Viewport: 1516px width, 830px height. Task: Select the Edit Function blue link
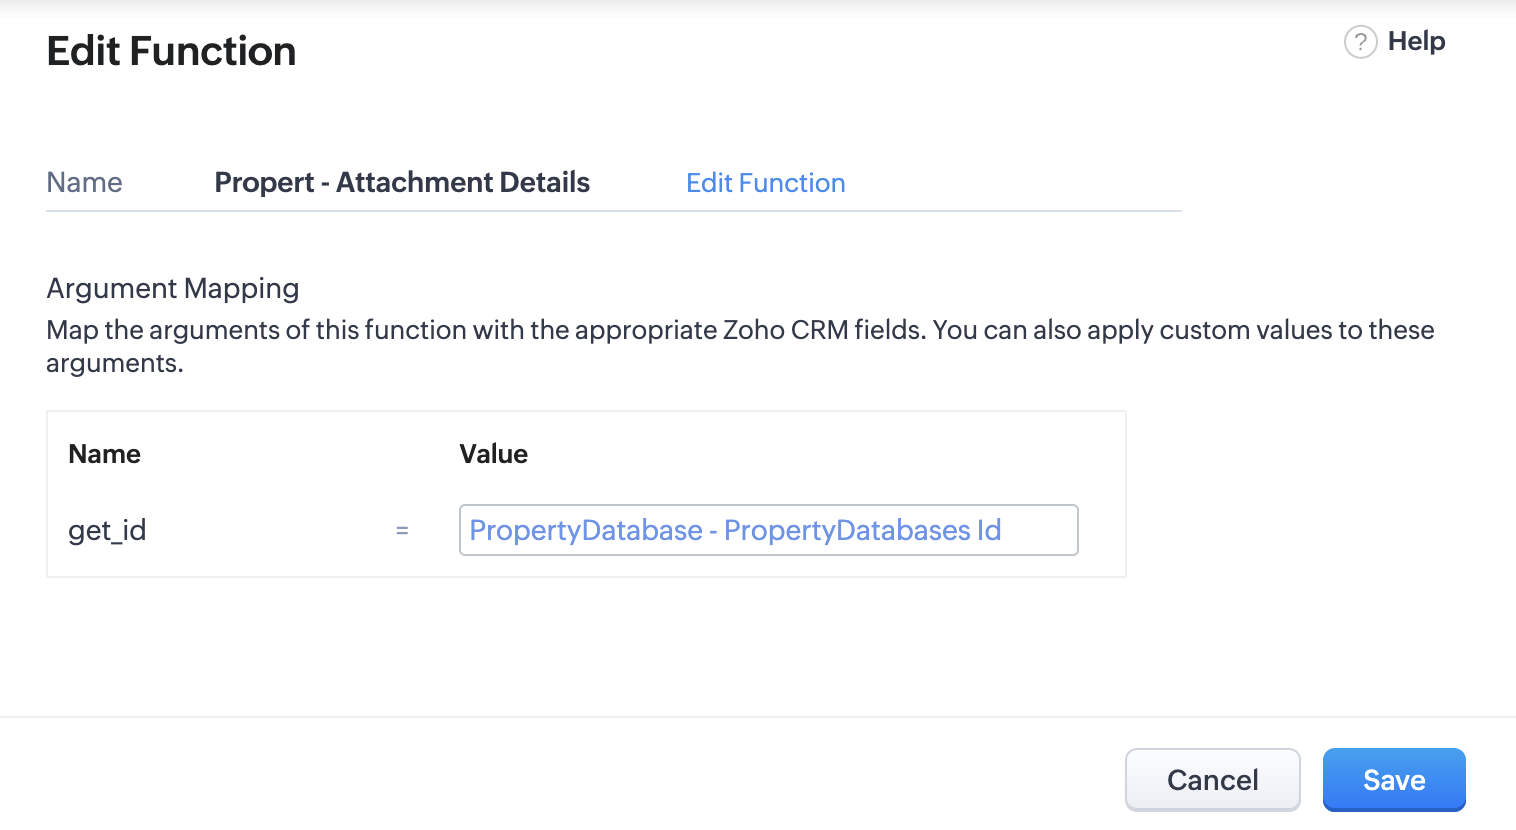tap(765, 183)
